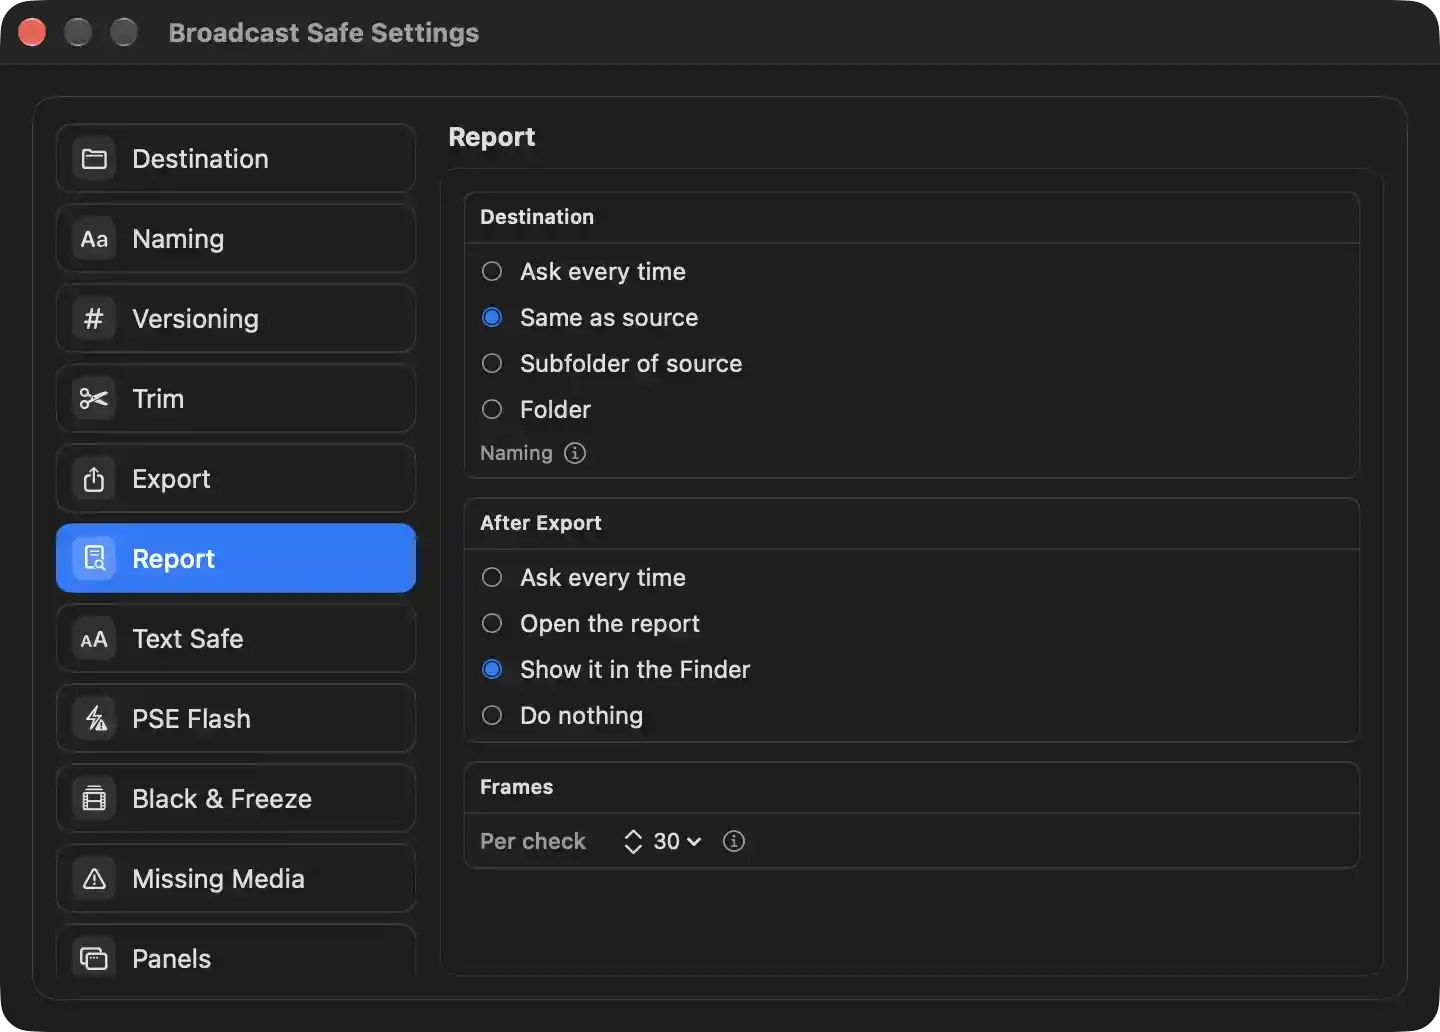Click the hash icon beside Versioning
The height and width of the screenshot is (1032, 1440).
point(94,319)
